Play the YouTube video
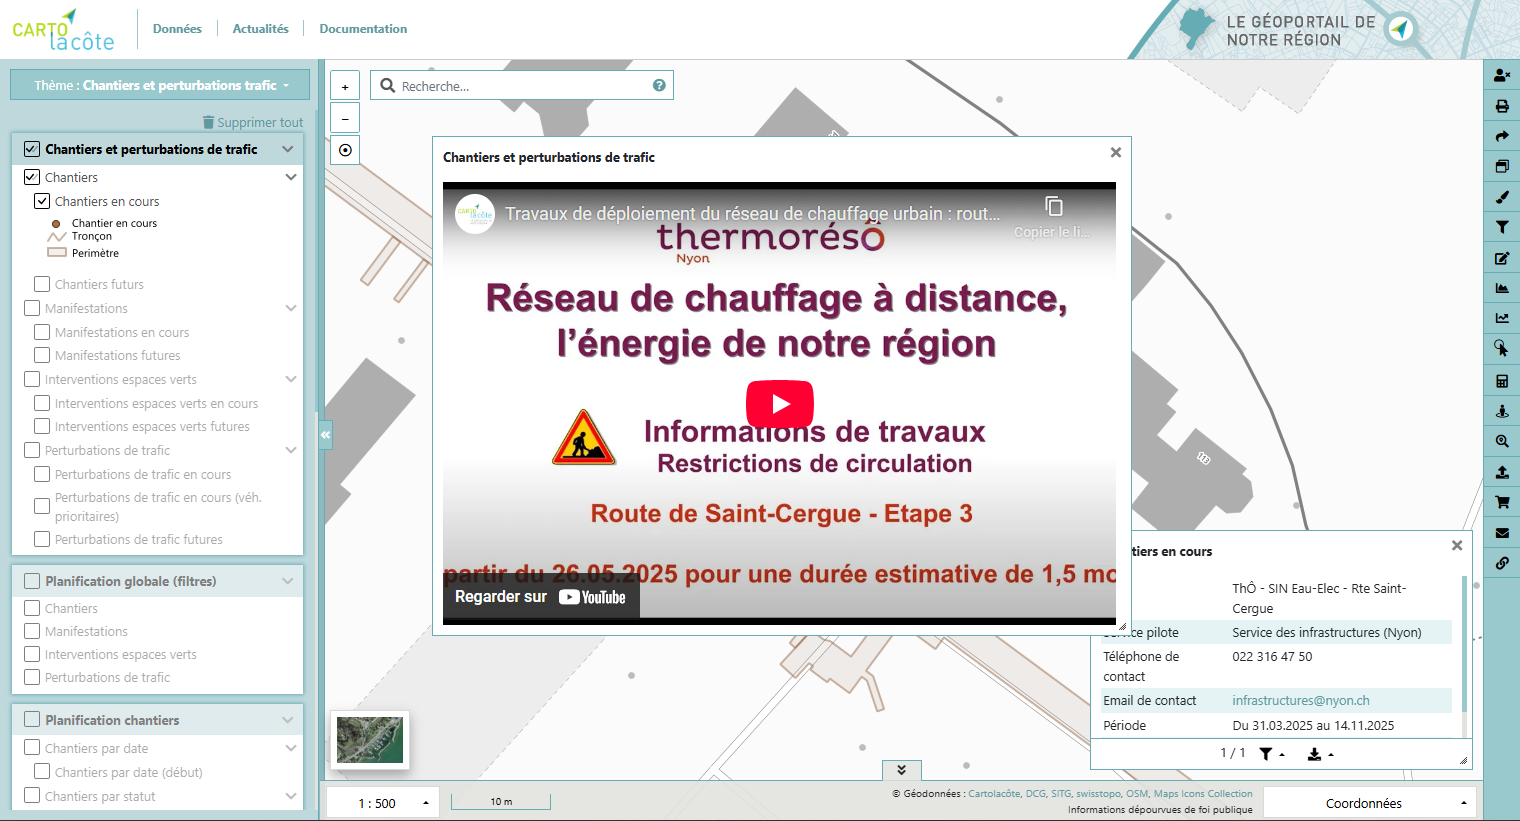This screenshot has height=821, width=1520. pos(780,404)
